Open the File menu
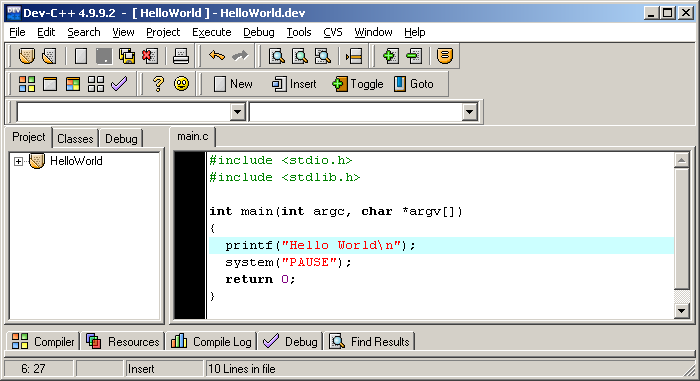This screenshot has height=381, width=700. click(17, 32)
